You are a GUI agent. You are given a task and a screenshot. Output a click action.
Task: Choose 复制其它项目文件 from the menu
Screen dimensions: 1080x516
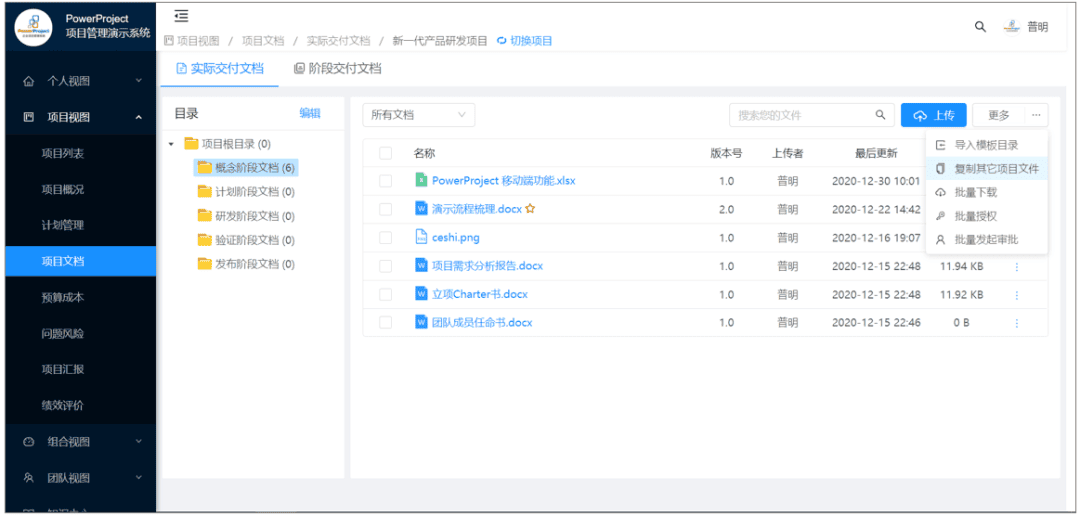pos(986,169)
